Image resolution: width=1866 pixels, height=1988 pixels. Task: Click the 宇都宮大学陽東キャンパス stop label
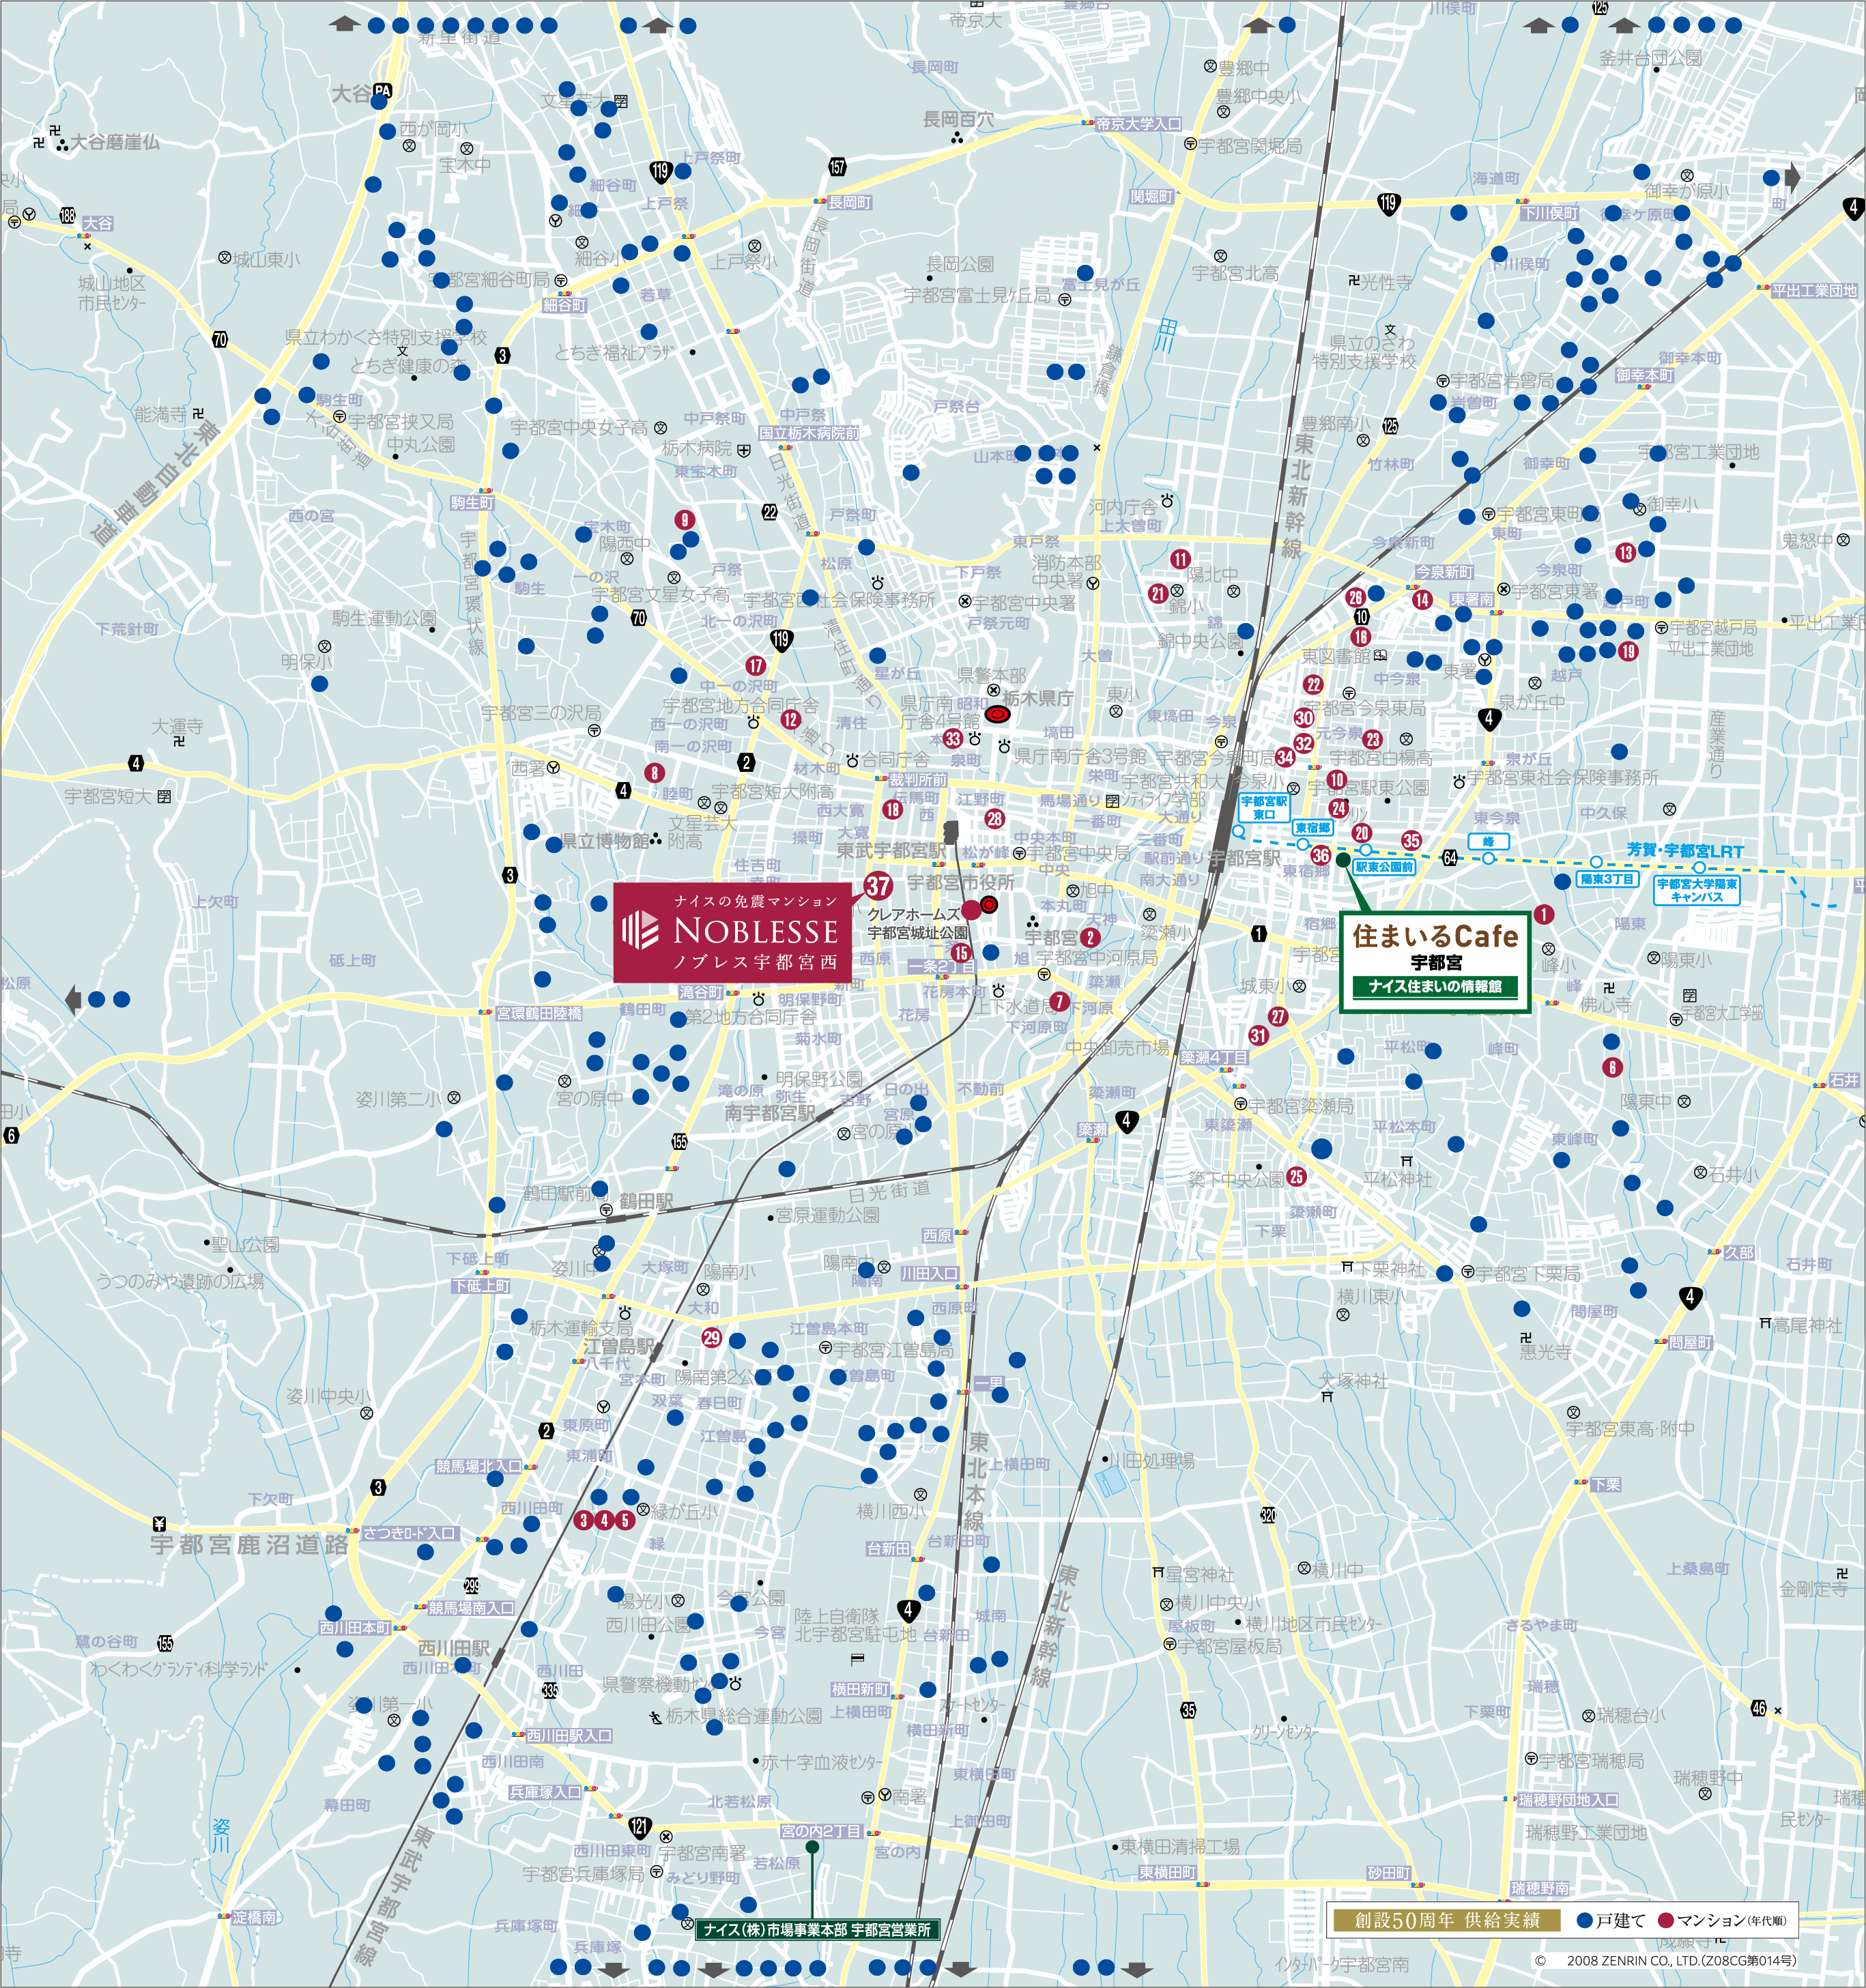1697,890
